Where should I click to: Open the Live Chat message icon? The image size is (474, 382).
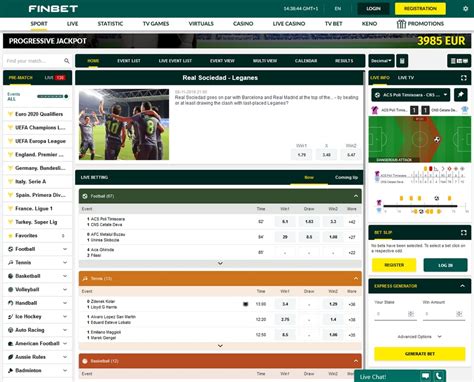tap(425, 376)
